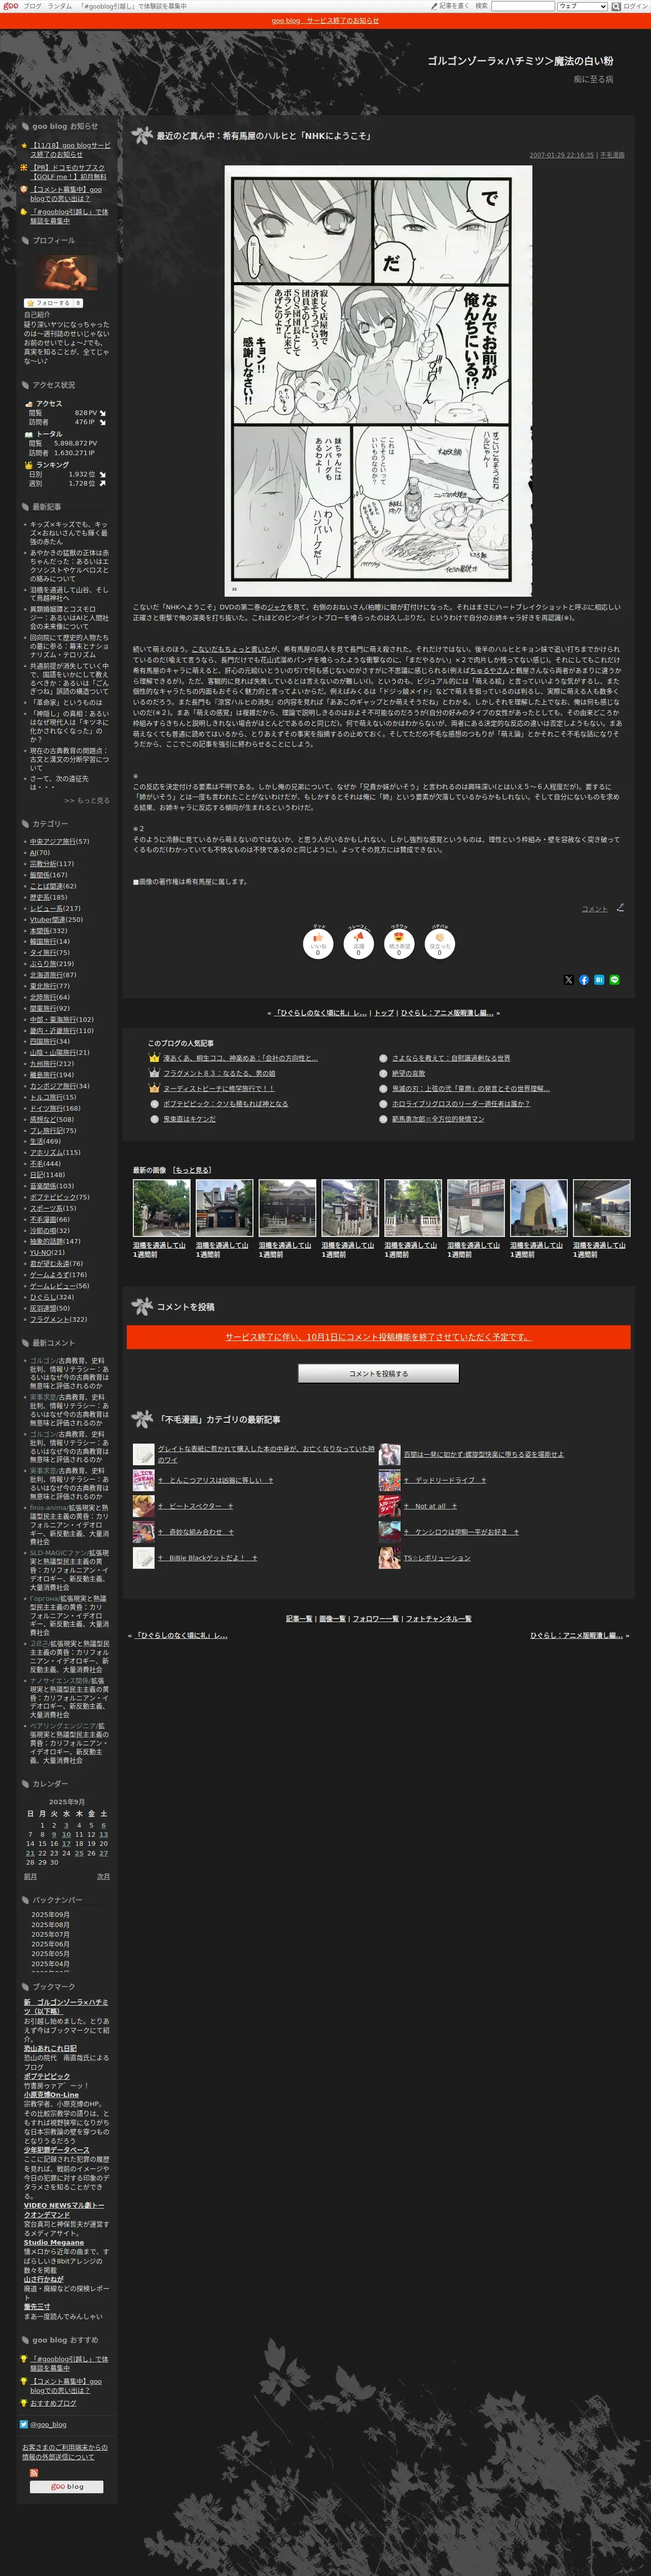The width and height of the screenshot is (651, 2576).
Task: Open 画像一覧 in the footer navigation
Action: coord(332,1618)
